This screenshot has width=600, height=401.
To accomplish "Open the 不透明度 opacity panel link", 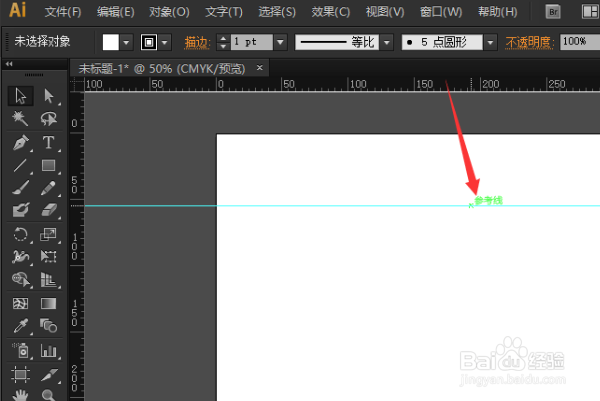I will click(x=530, y=42).
